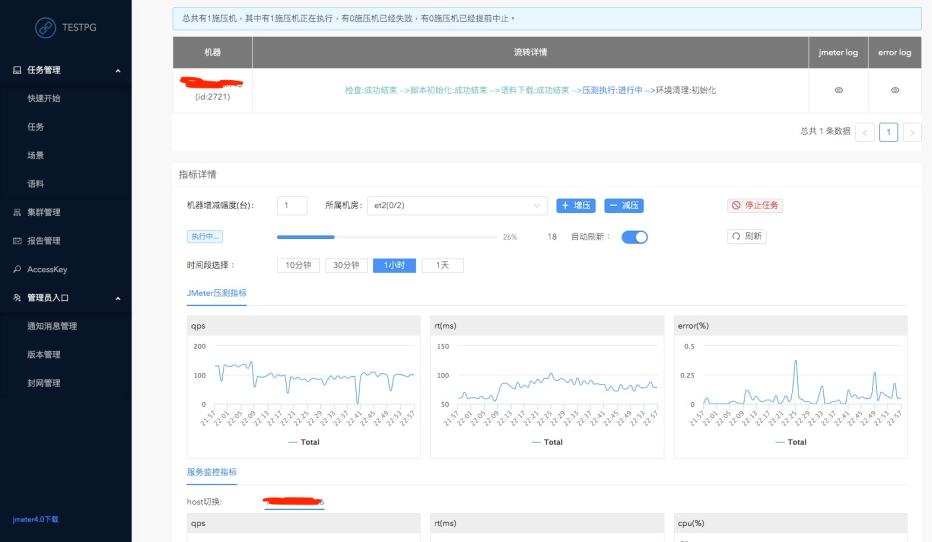Image resolution: width=932 pixels, height=542 pixels.
Task: Click the stop icon on 停止任务 button
Action: (x=736, y=205)
